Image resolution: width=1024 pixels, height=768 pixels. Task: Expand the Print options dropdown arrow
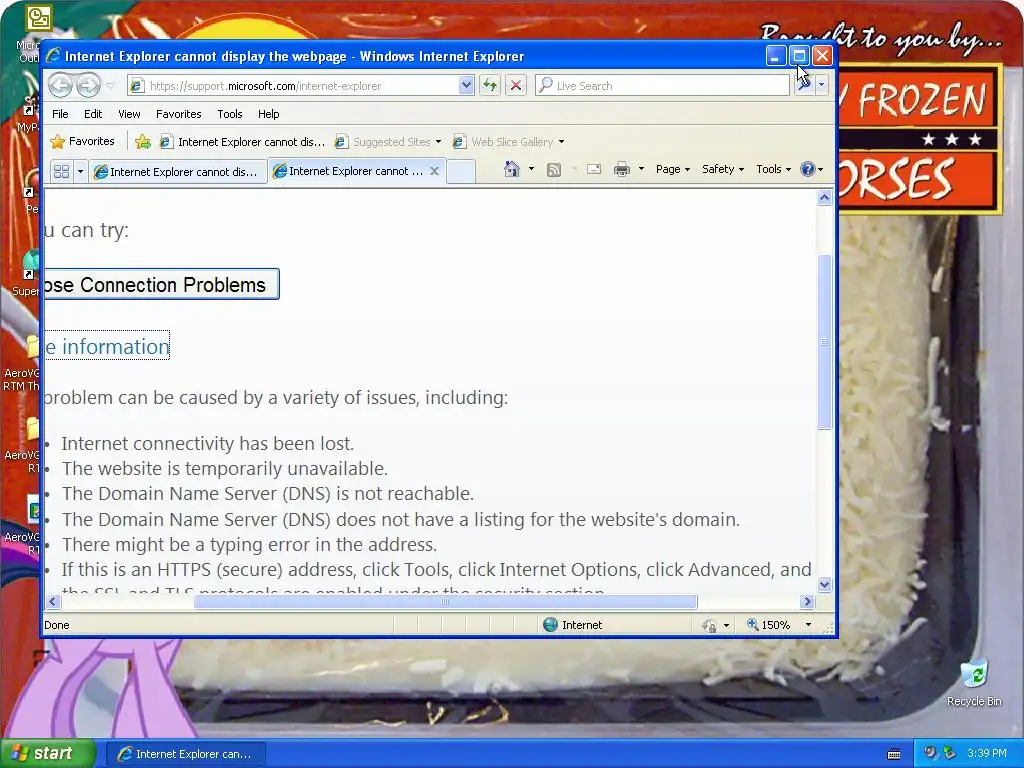tap(641, 169)
